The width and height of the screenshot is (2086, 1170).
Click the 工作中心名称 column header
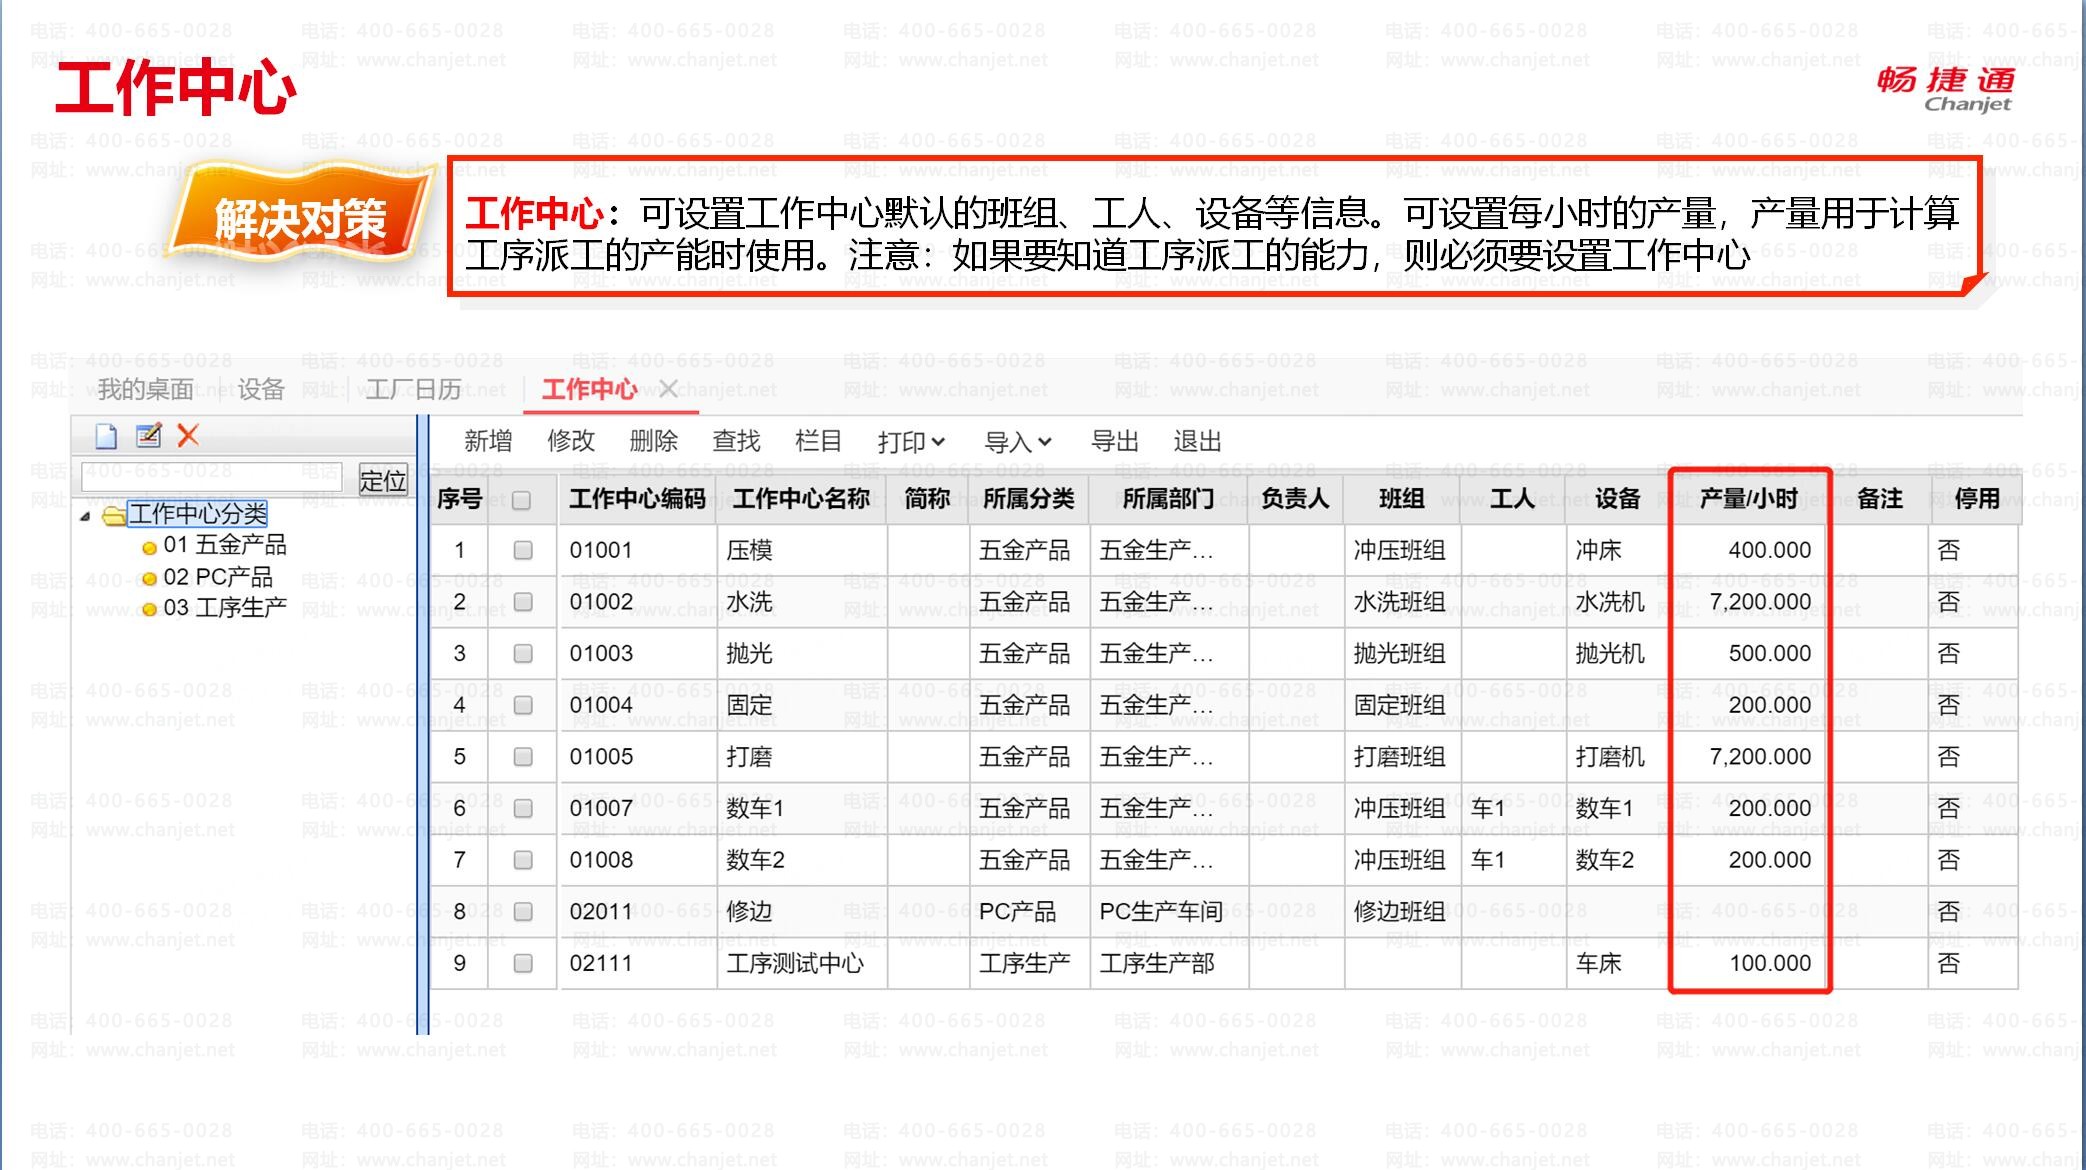click(x=802, y=499)
